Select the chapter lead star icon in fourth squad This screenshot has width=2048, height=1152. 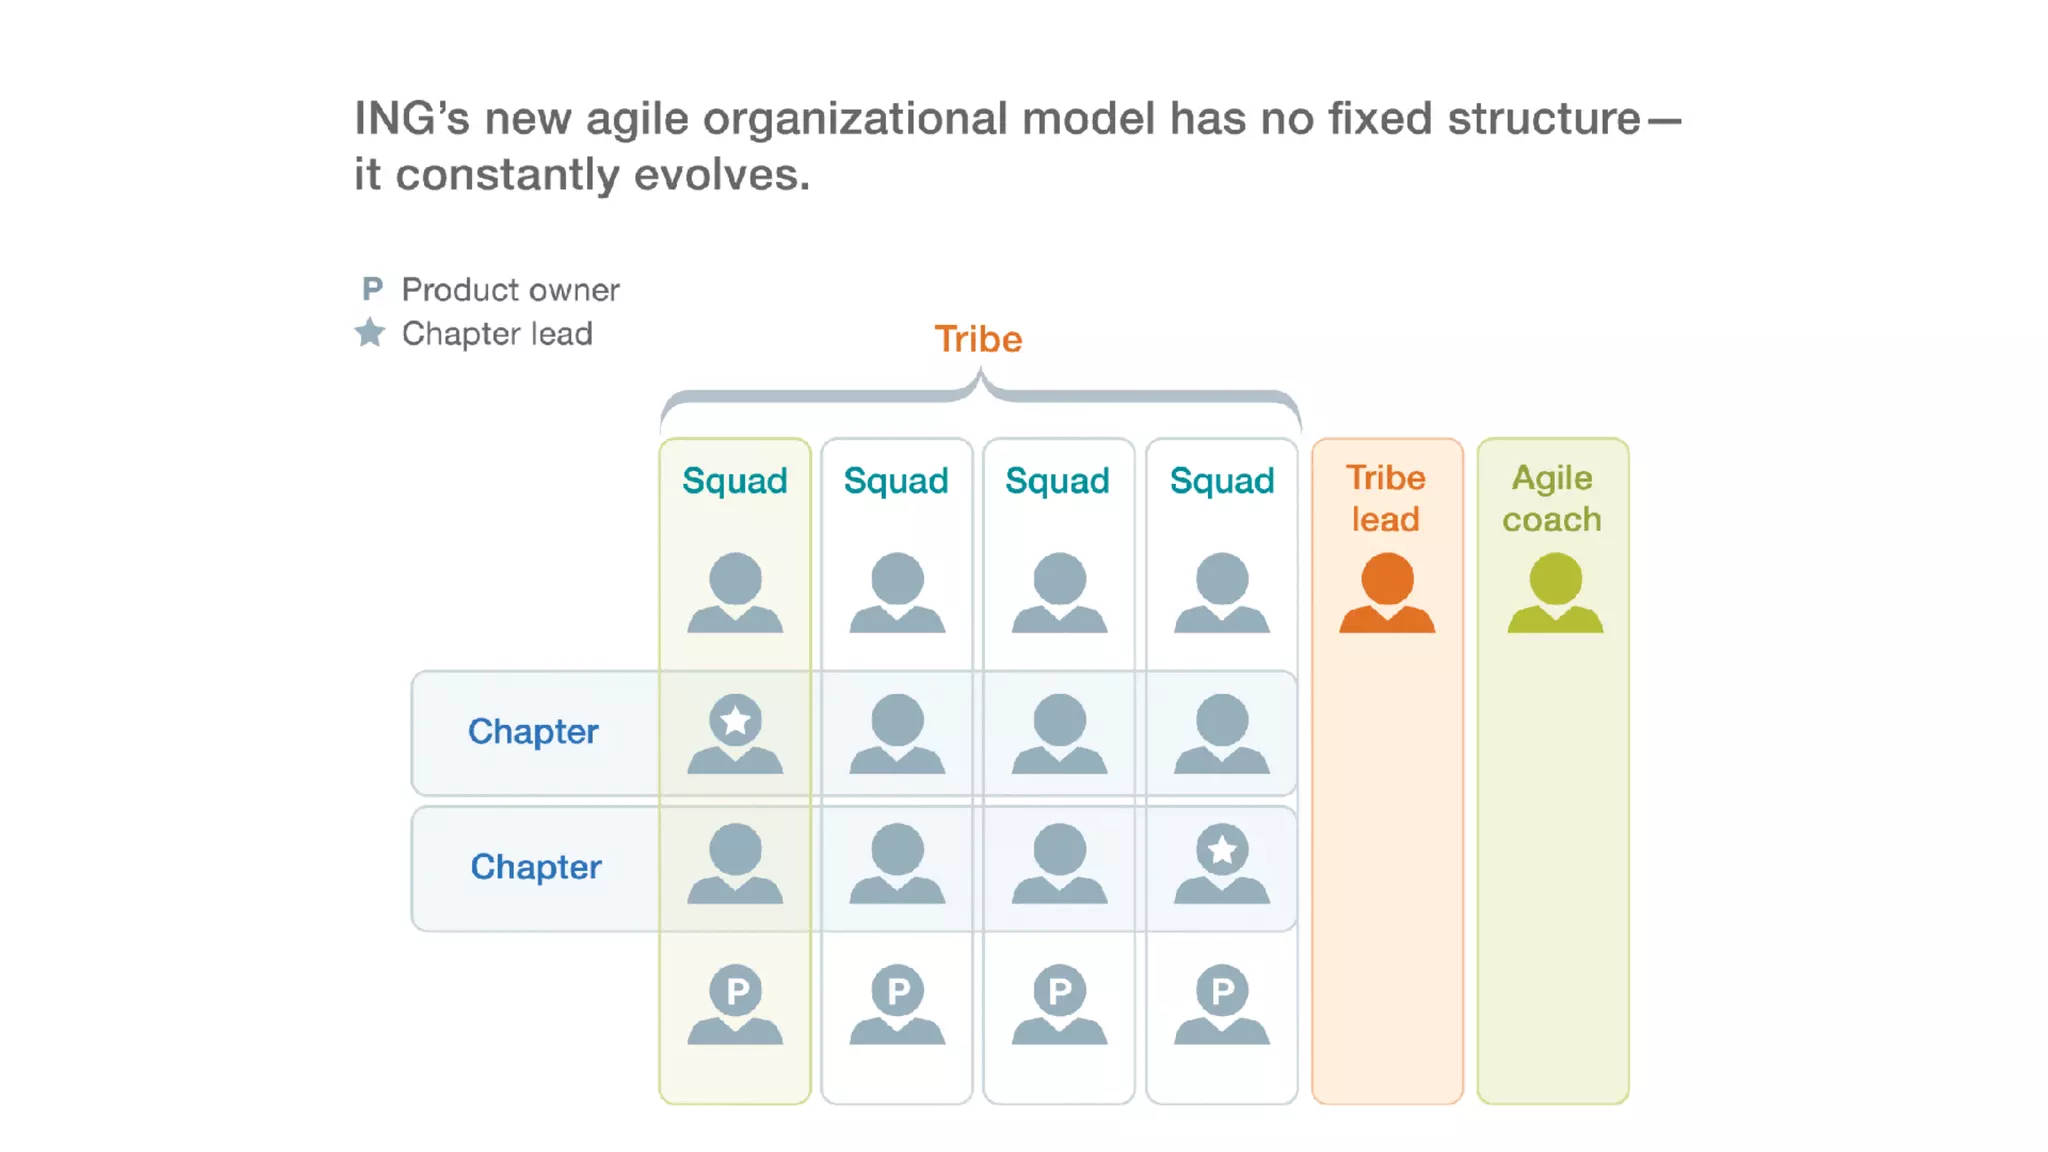[x=1221, y=851]
